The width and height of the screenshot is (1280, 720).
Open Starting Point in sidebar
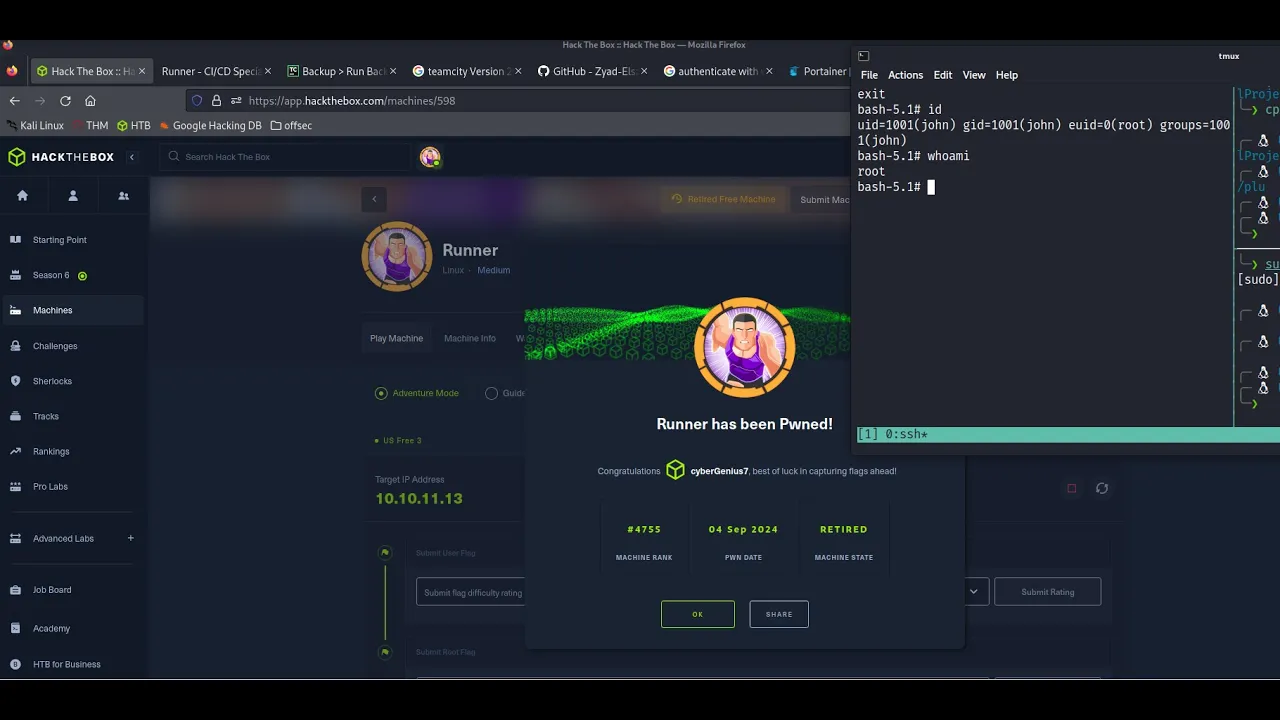click(x=72, y=240)
